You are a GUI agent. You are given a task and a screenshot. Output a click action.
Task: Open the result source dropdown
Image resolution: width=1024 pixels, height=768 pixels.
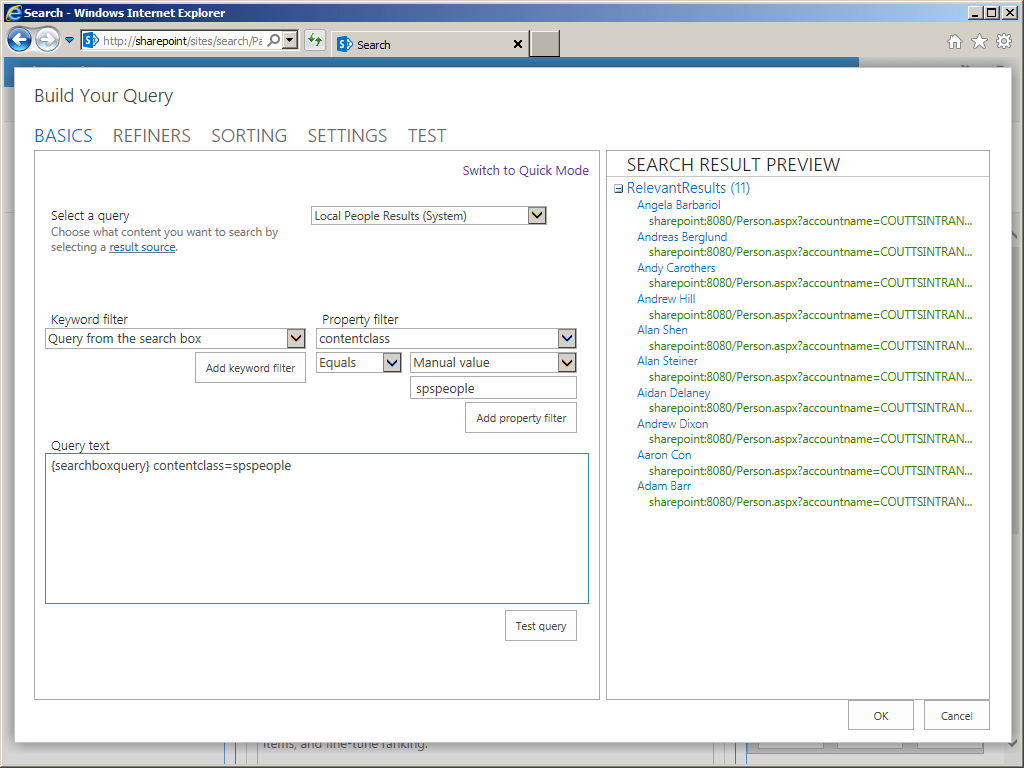[537, 215]
